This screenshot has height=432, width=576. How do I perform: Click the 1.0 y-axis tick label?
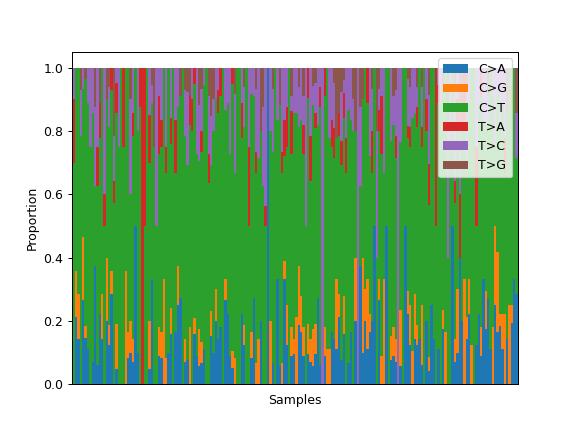(54, 69)
